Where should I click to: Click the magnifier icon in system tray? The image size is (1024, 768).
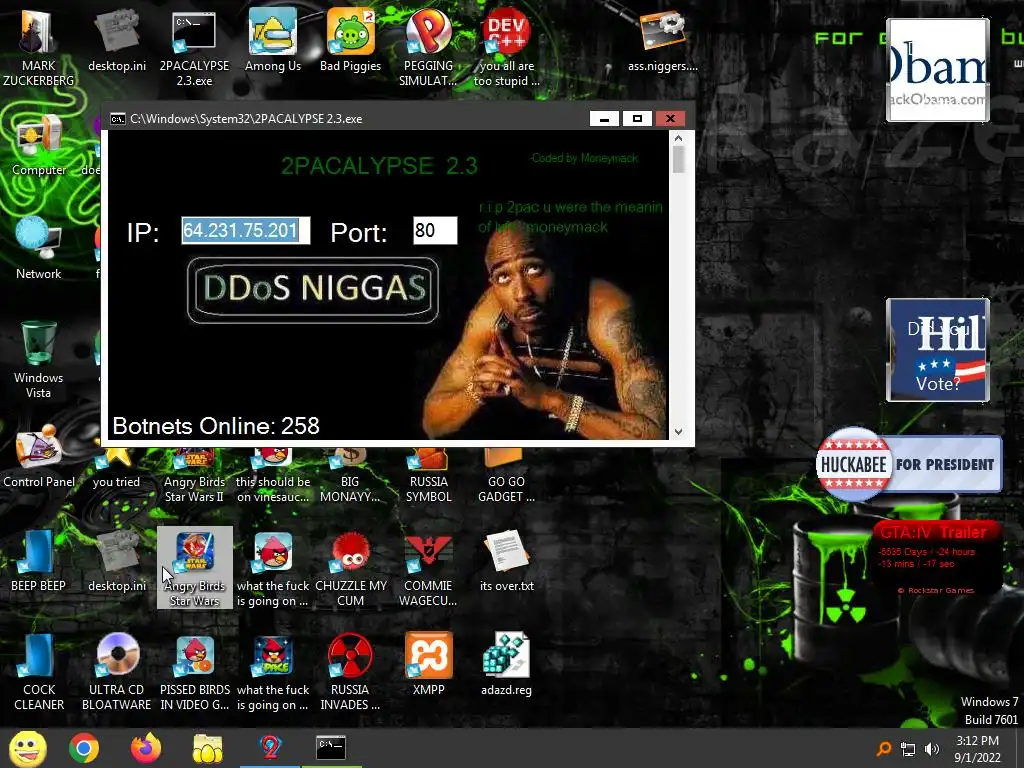coord(884,748)
